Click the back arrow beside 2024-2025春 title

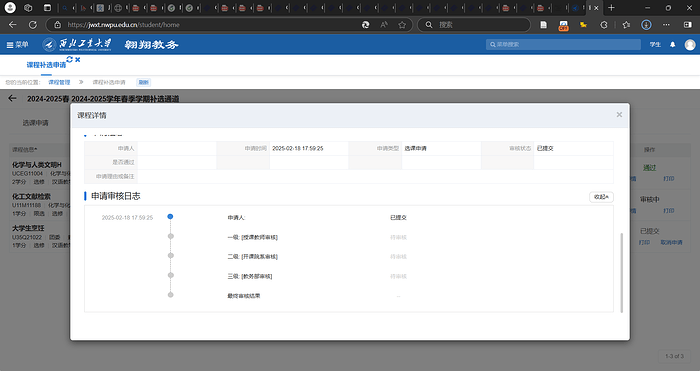click(x=12, y=98)
